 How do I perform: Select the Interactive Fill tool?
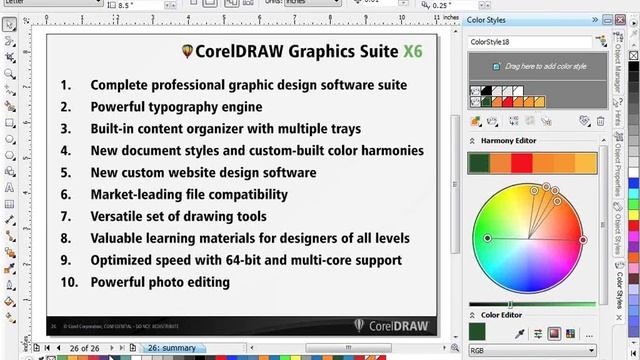[9, 318]
